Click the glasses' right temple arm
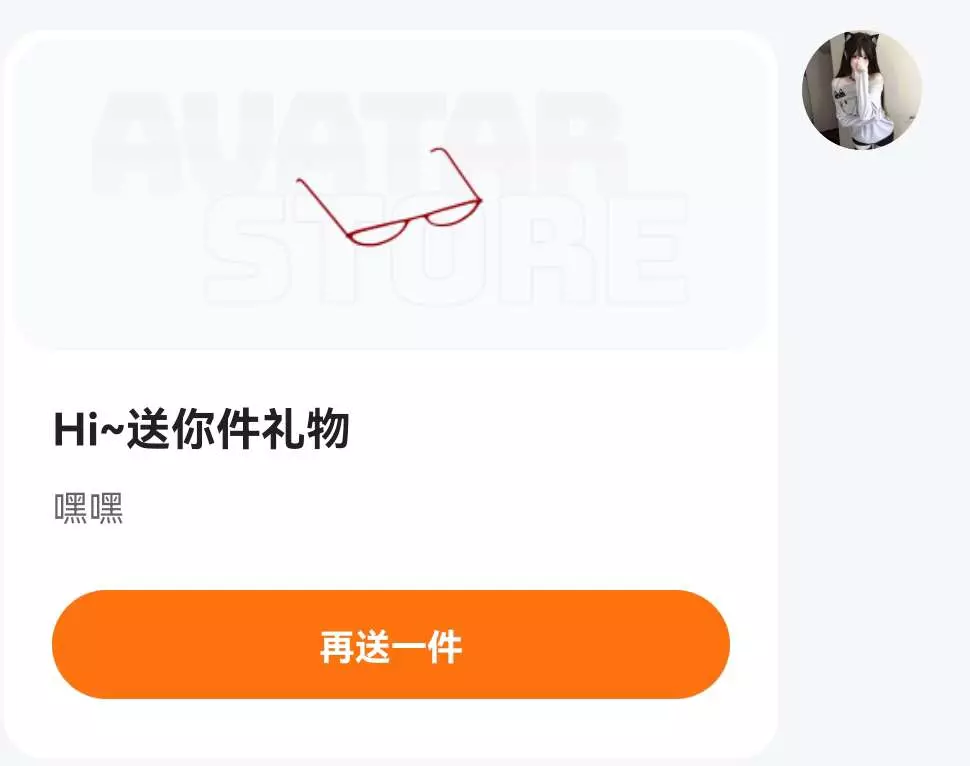The width and height of the screenshot is (970, 766). point(459,172)
